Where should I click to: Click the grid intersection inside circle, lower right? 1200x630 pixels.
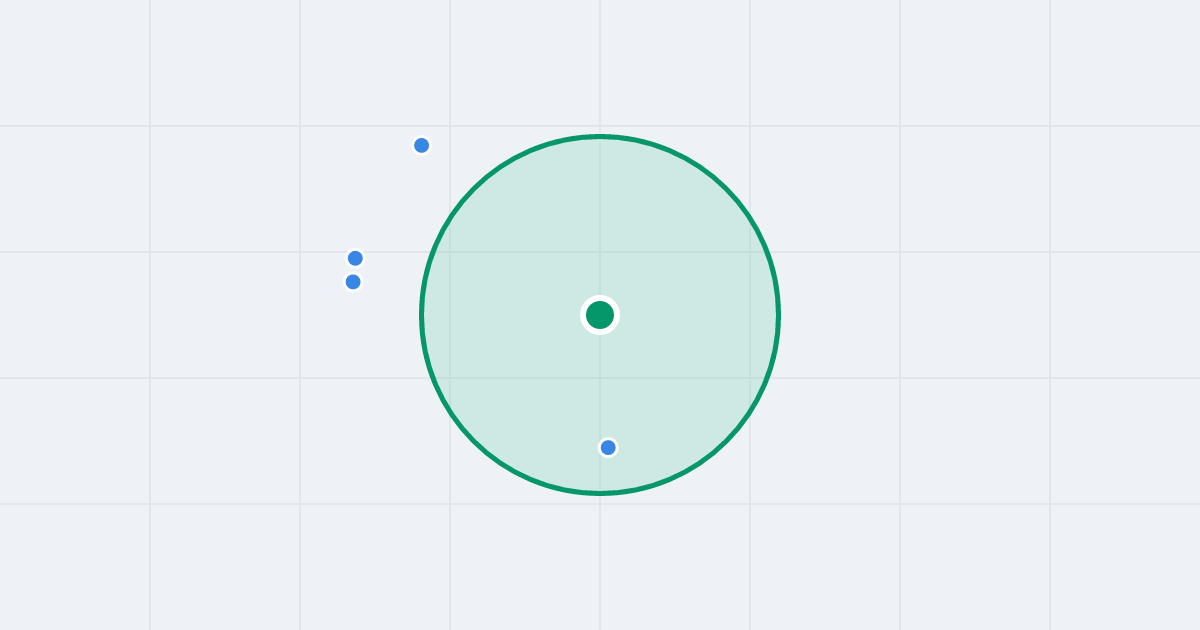[750, 378]
